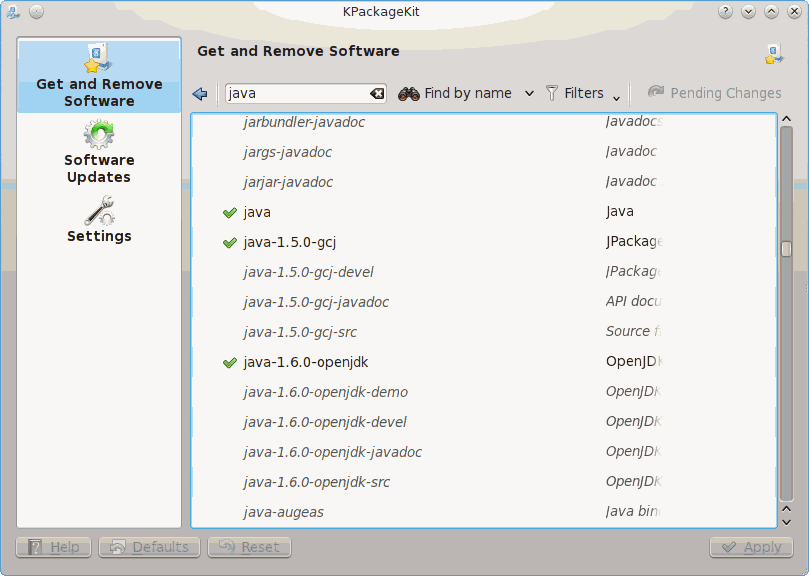
Task: Click the Help button
Action: (x=54, y=547)
